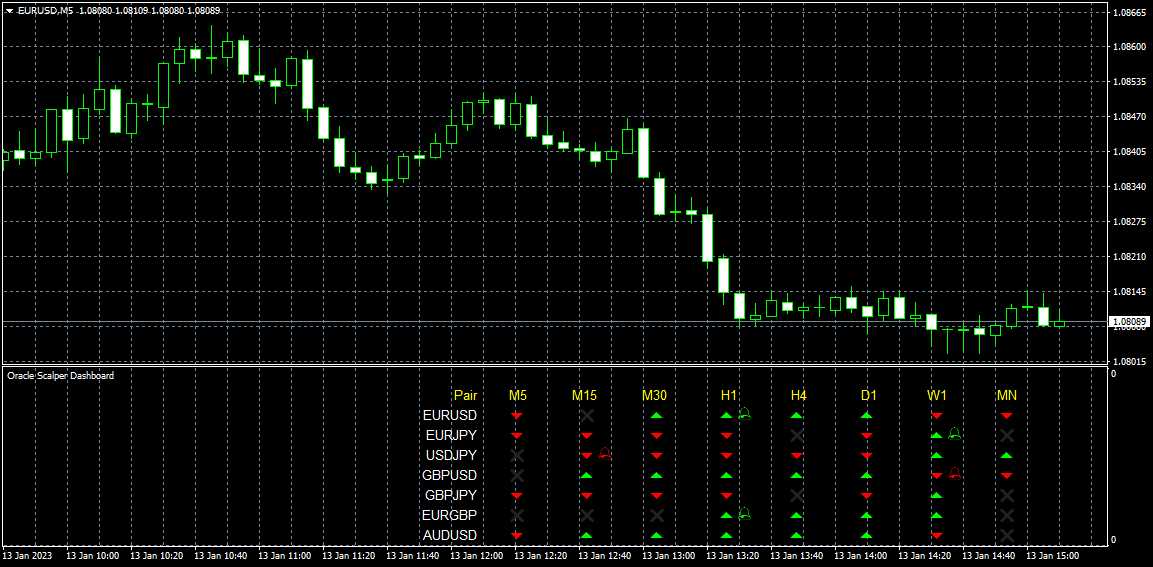Select the gray X marker for EURGBP MN

(1007, 515)
